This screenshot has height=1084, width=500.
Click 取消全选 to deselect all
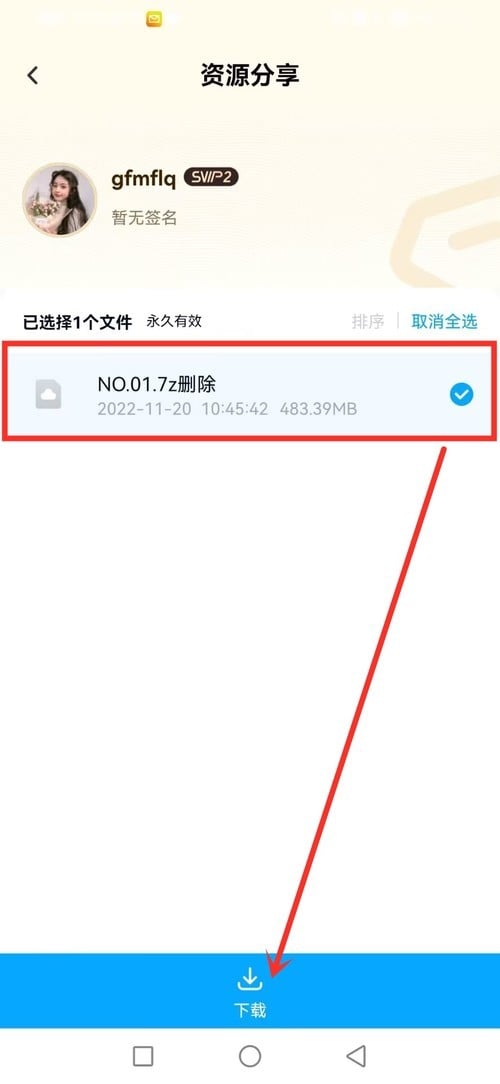coord(444,321)
